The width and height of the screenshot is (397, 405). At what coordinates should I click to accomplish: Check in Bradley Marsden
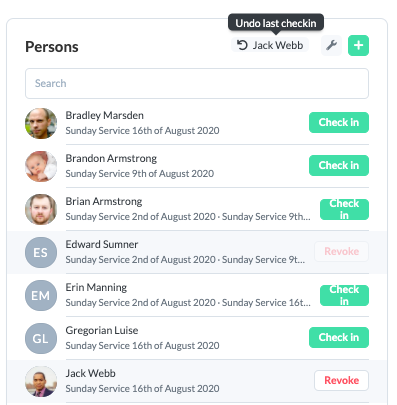click(339, 122)
